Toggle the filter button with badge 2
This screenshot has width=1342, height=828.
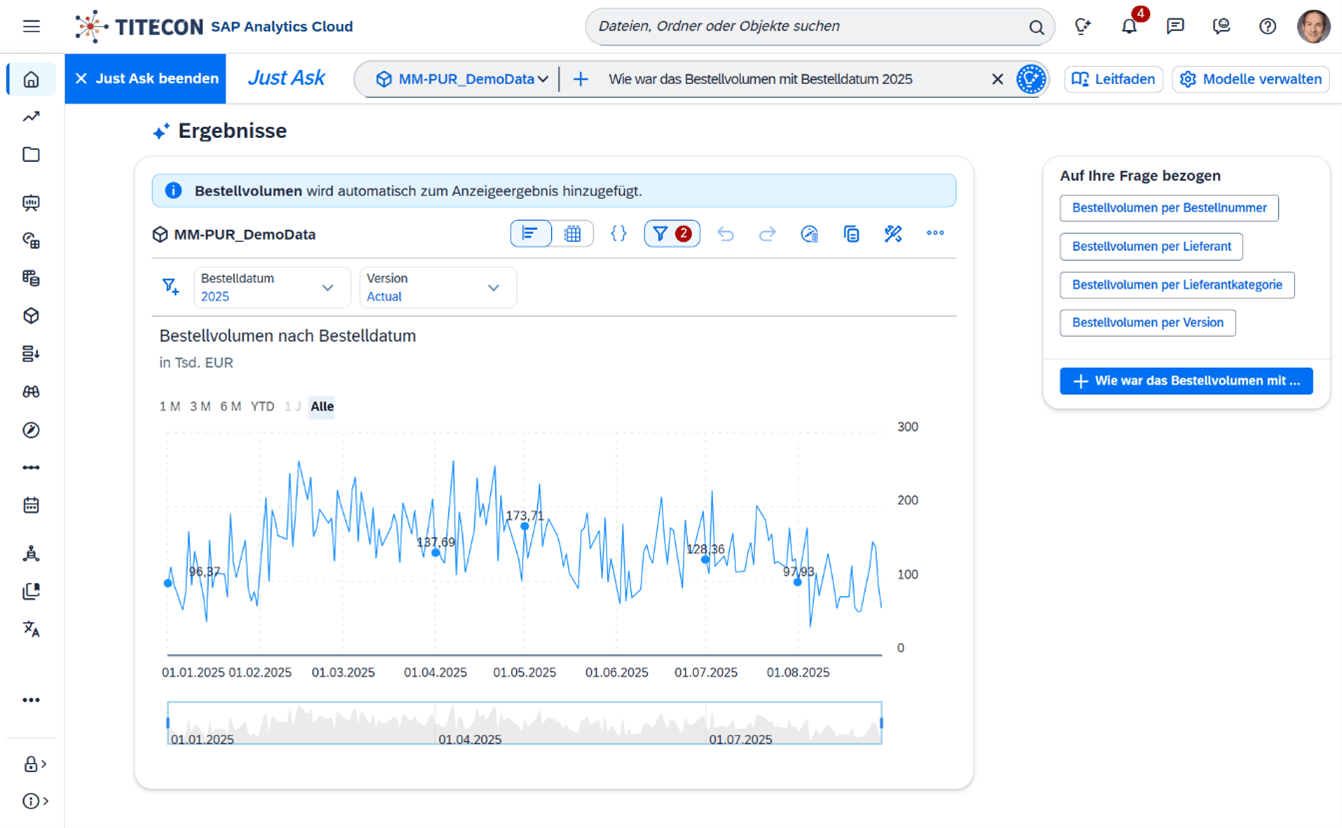pyautogui.click(x=671, y=234)
